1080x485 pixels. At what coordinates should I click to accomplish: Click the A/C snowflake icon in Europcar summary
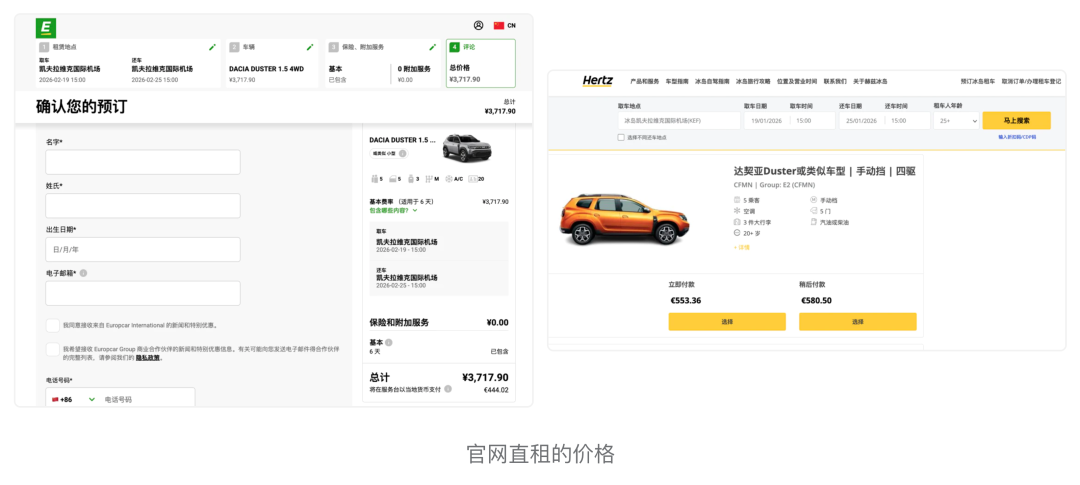[x=449, y=179]
